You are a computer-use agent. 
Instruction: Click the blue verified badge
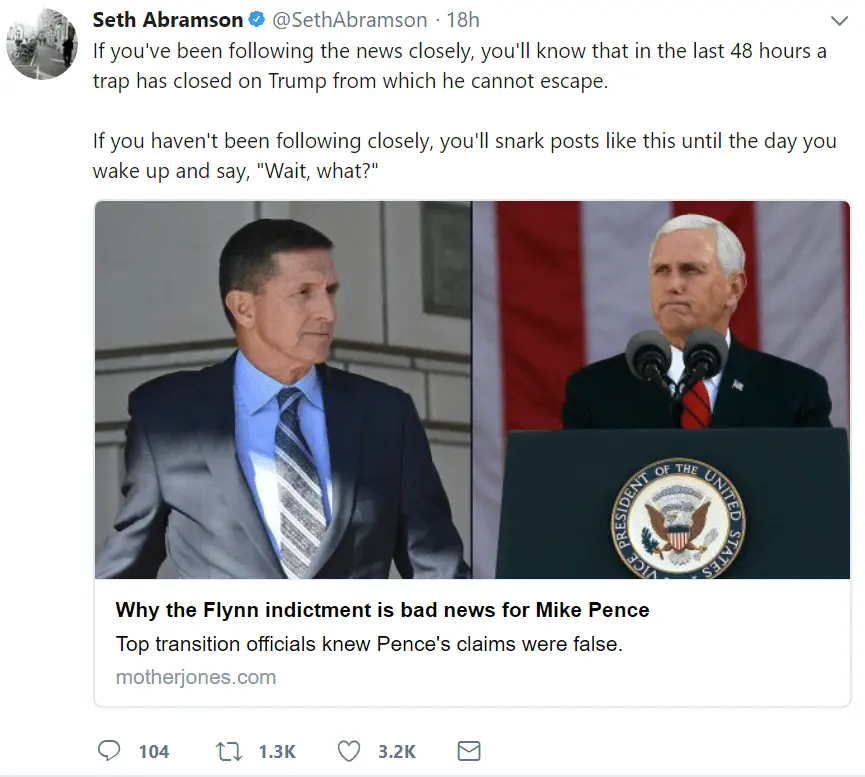(x=257, y=21)
